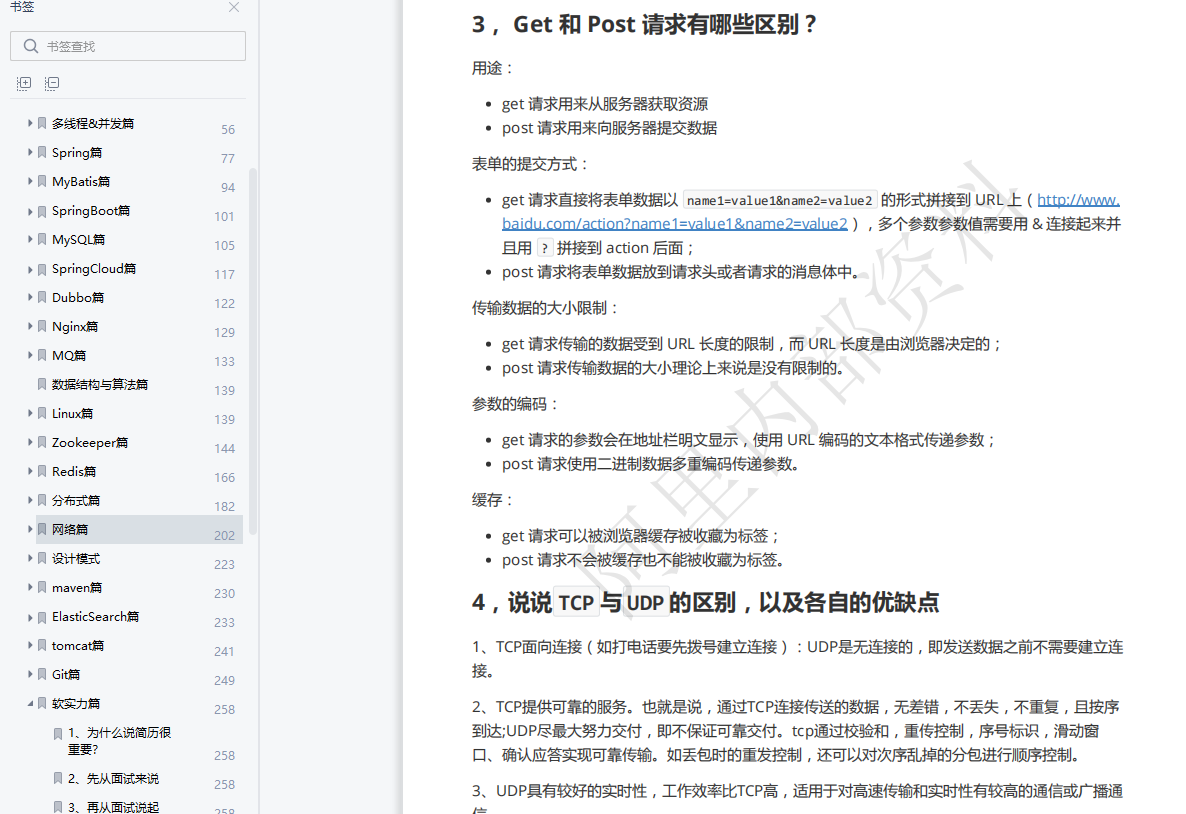1186x814 pixels.
Task: Click the bookmark icon beside 网络篇
Action: (40, 529)
